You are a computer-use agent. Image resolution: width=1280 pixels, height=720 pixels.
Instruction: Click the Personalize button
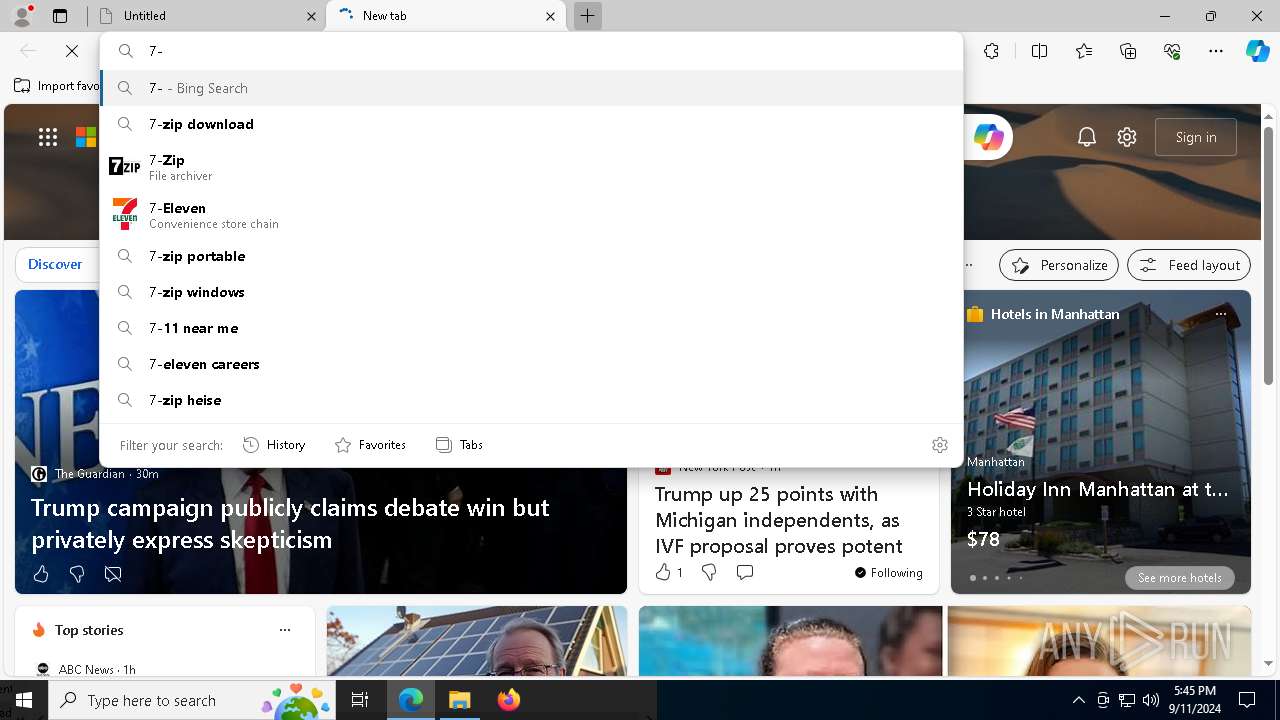click(1059, 265)
